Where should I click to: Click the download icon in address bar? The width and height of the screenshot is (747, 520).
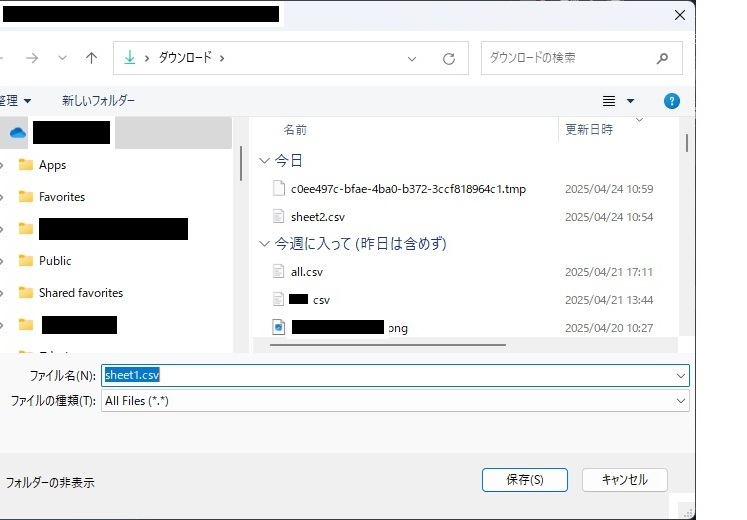click(x=129, y=58)
